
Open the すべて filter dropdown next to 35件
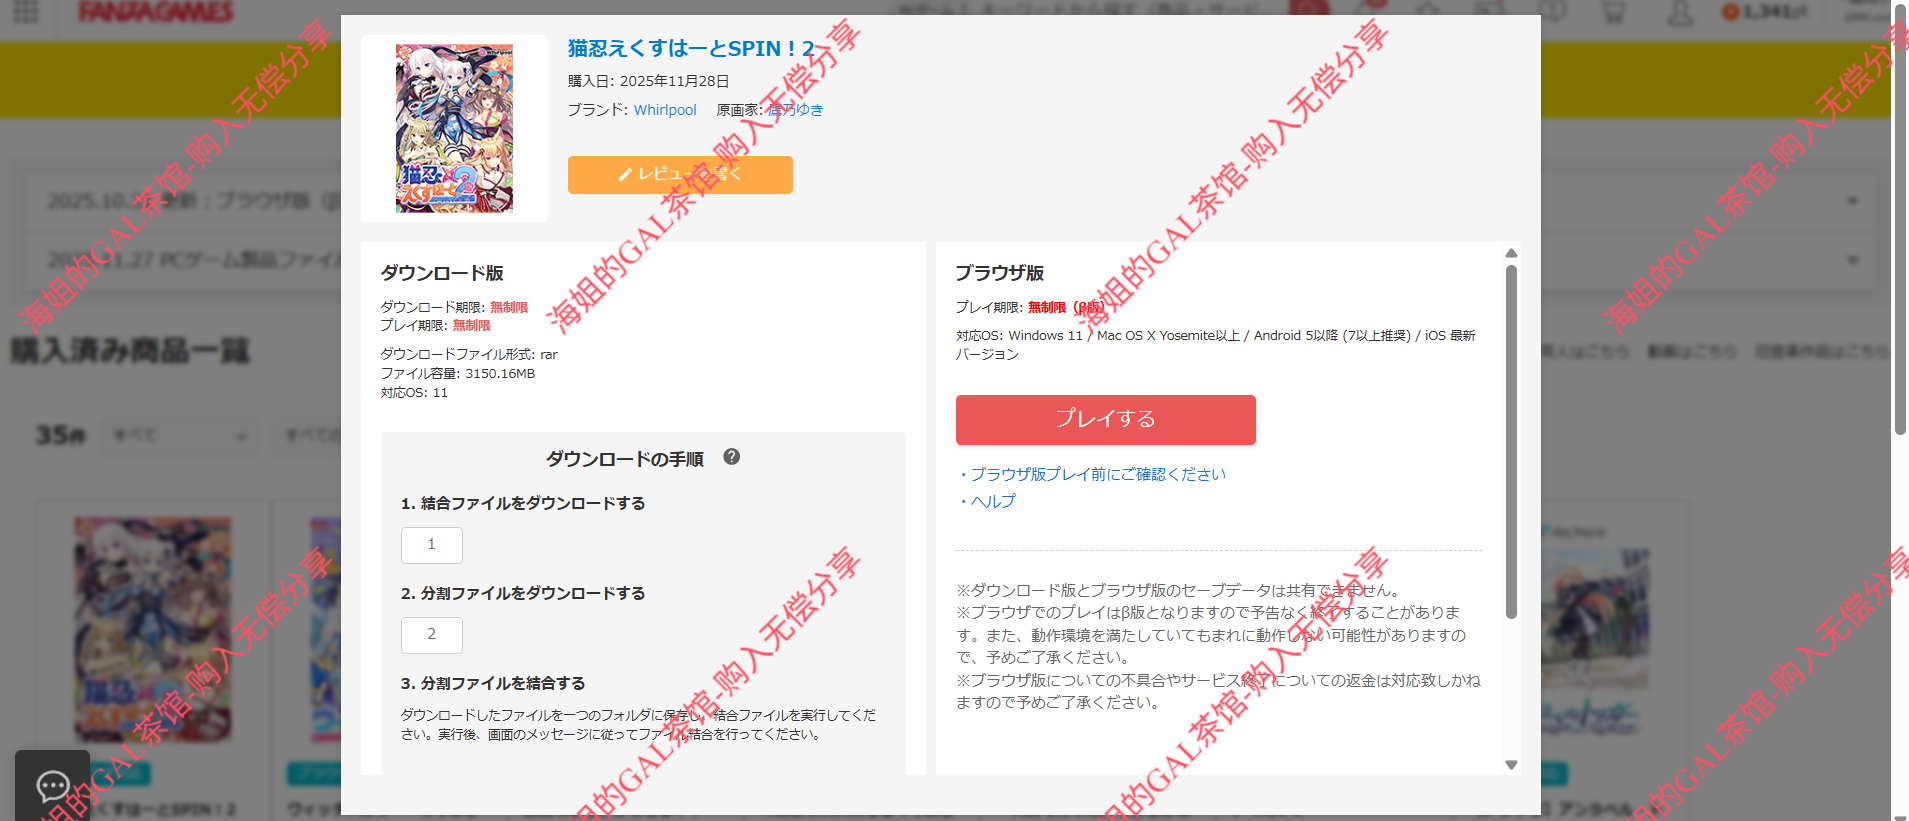[180, 436]
